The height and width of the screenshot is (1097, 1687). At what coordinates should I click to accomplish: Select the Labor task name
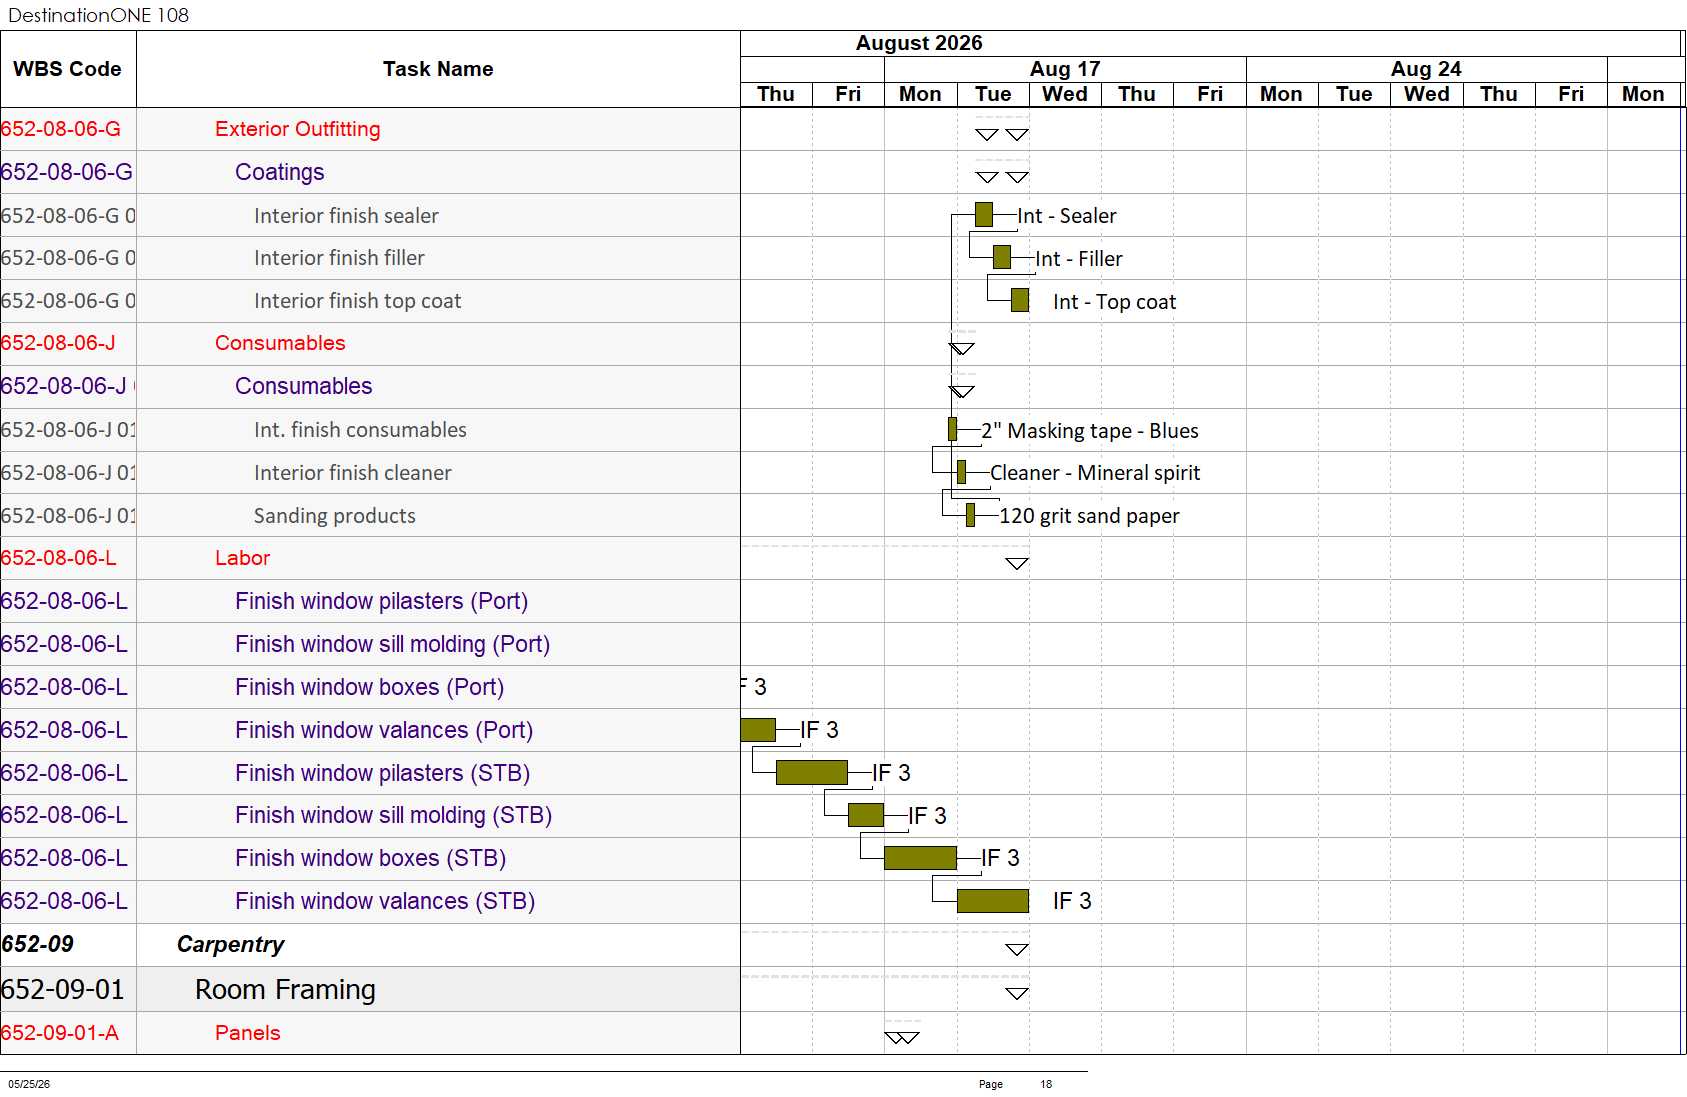click(x=243, y=558)
